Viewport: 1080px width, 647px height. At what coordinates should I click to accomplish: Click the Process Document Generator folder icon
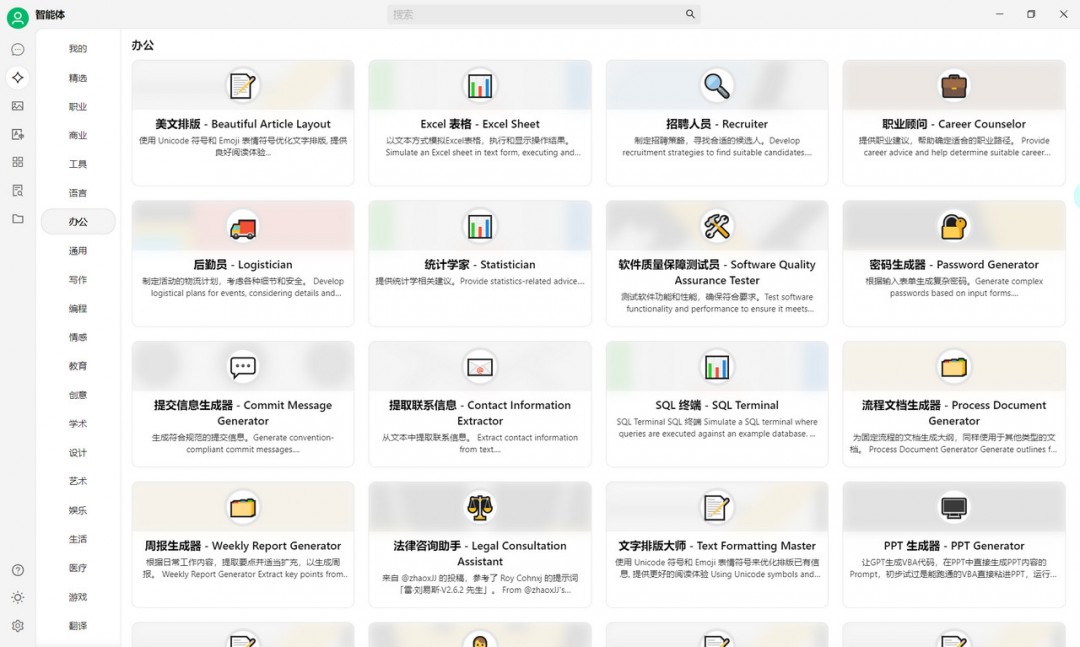tap(954, 367)
